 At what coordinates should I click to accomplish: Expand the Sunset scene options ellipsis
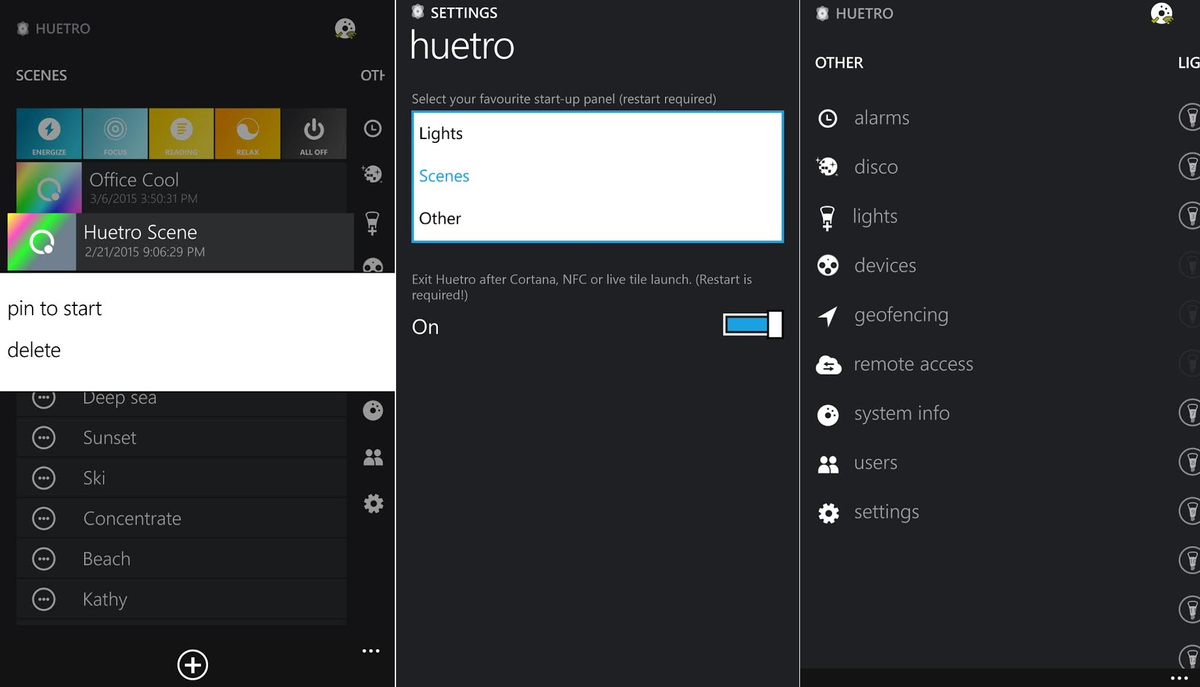(x=43, y=437)
